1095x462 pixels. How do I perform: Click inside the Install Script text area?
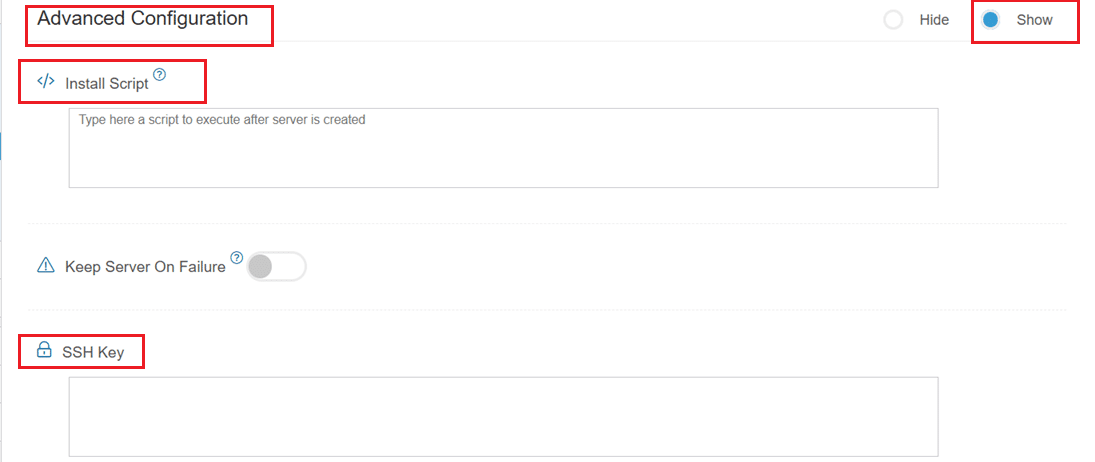504,148
